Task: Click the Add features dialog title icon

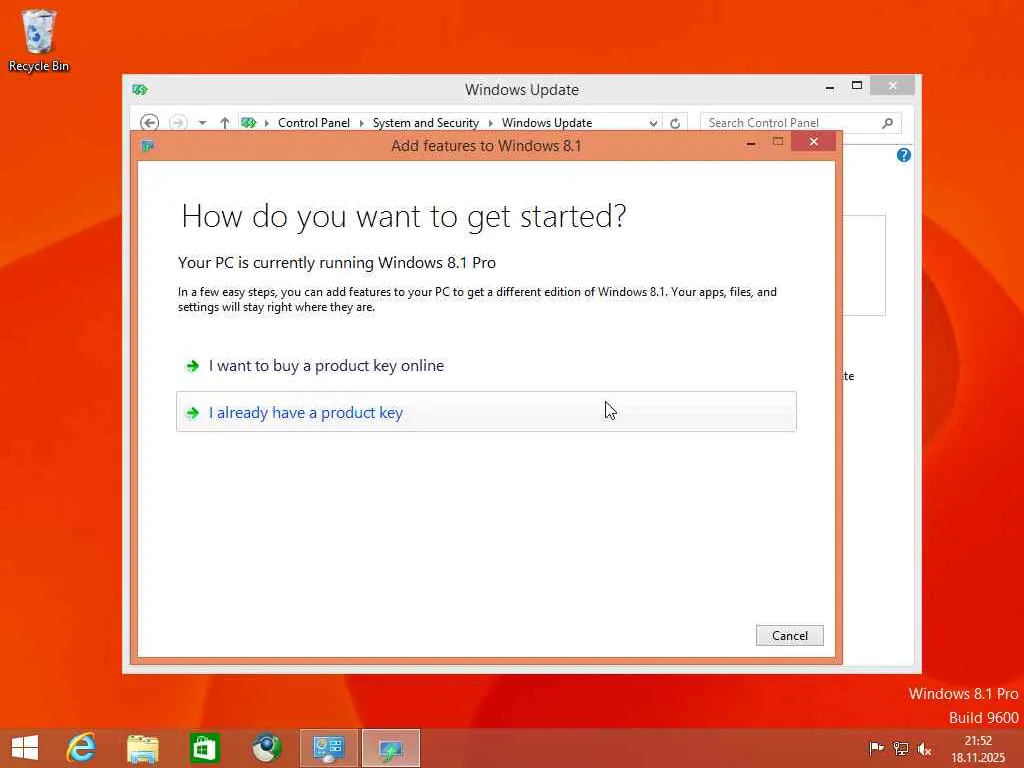Action: (x=148, y=146)
